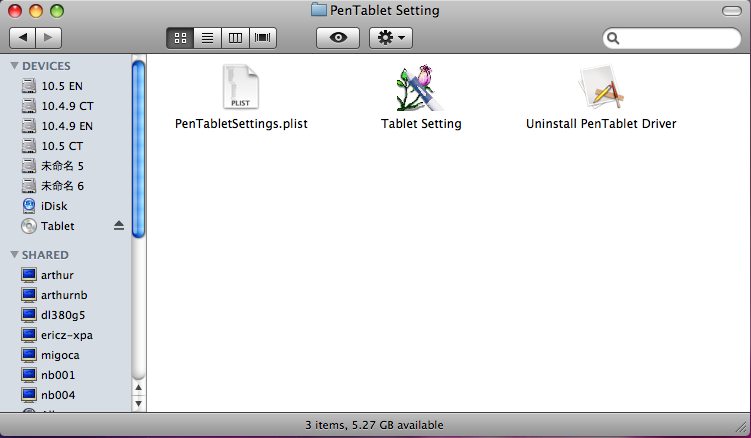
Task: Click into the Finder search field
Action: 671,38
